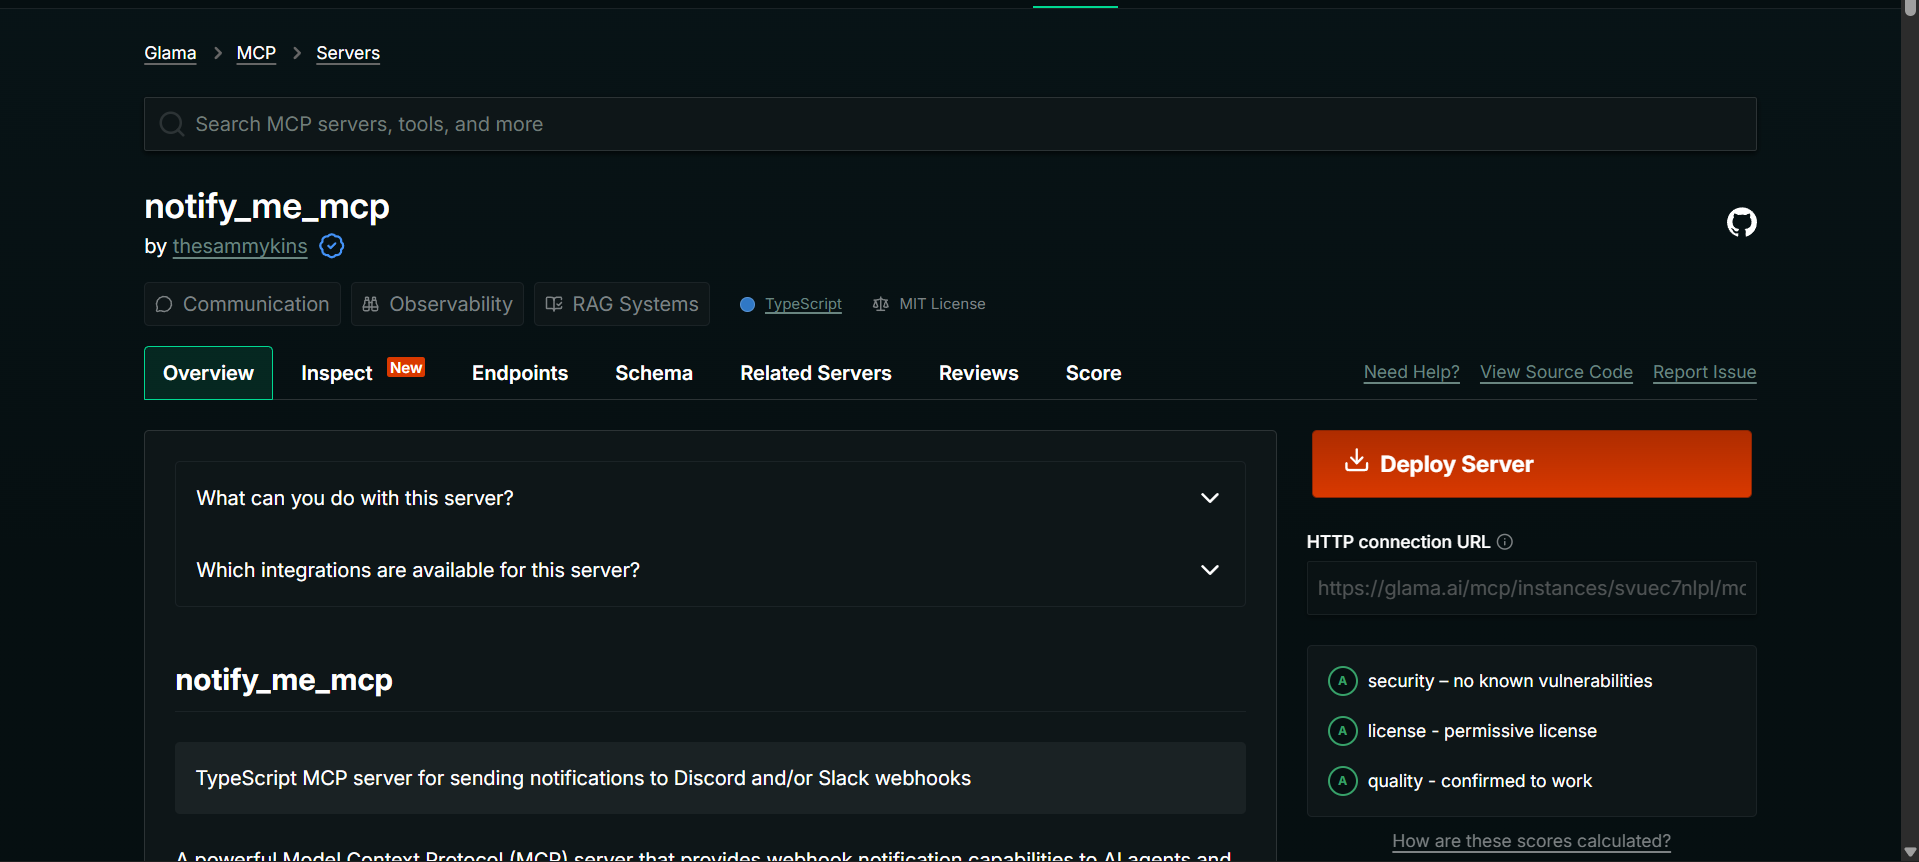
Task: Select the Observability category tag
Action: 437,304
